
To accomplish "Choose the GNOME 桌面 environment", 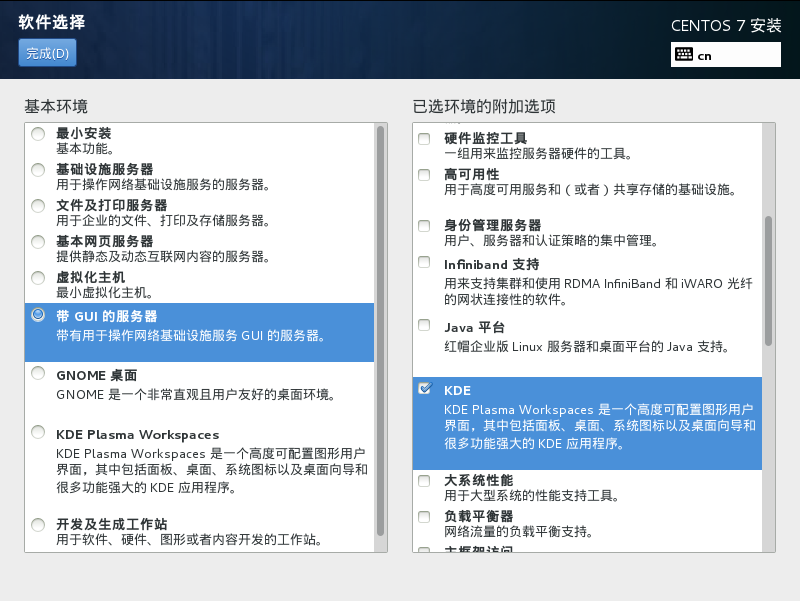I will (38, 374).
